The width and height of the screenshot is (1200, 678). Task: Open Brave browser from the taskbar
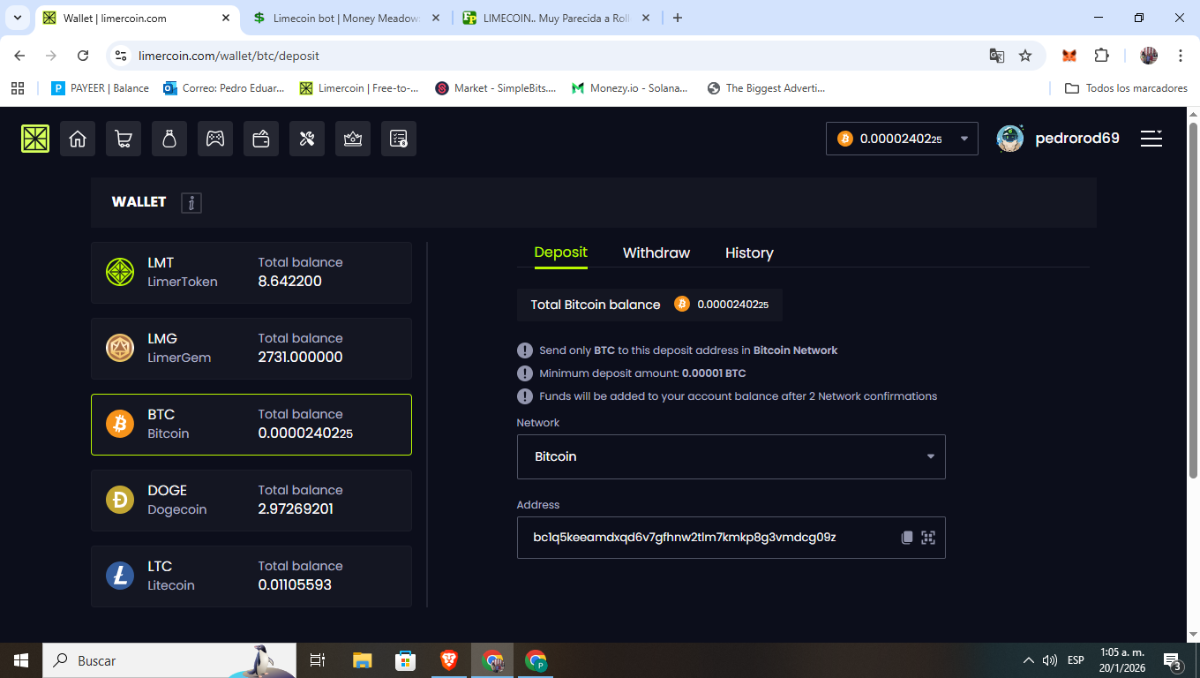[449, 660]
